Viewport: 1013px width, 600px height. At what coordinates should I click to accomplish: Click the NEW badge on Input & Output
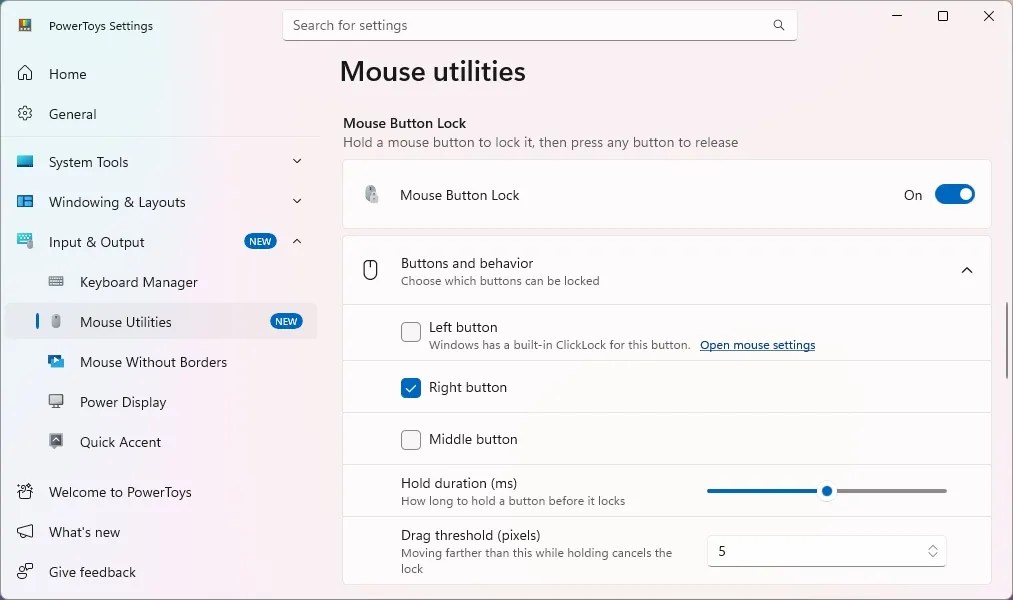pyautogui.click(x=260, y=242)
